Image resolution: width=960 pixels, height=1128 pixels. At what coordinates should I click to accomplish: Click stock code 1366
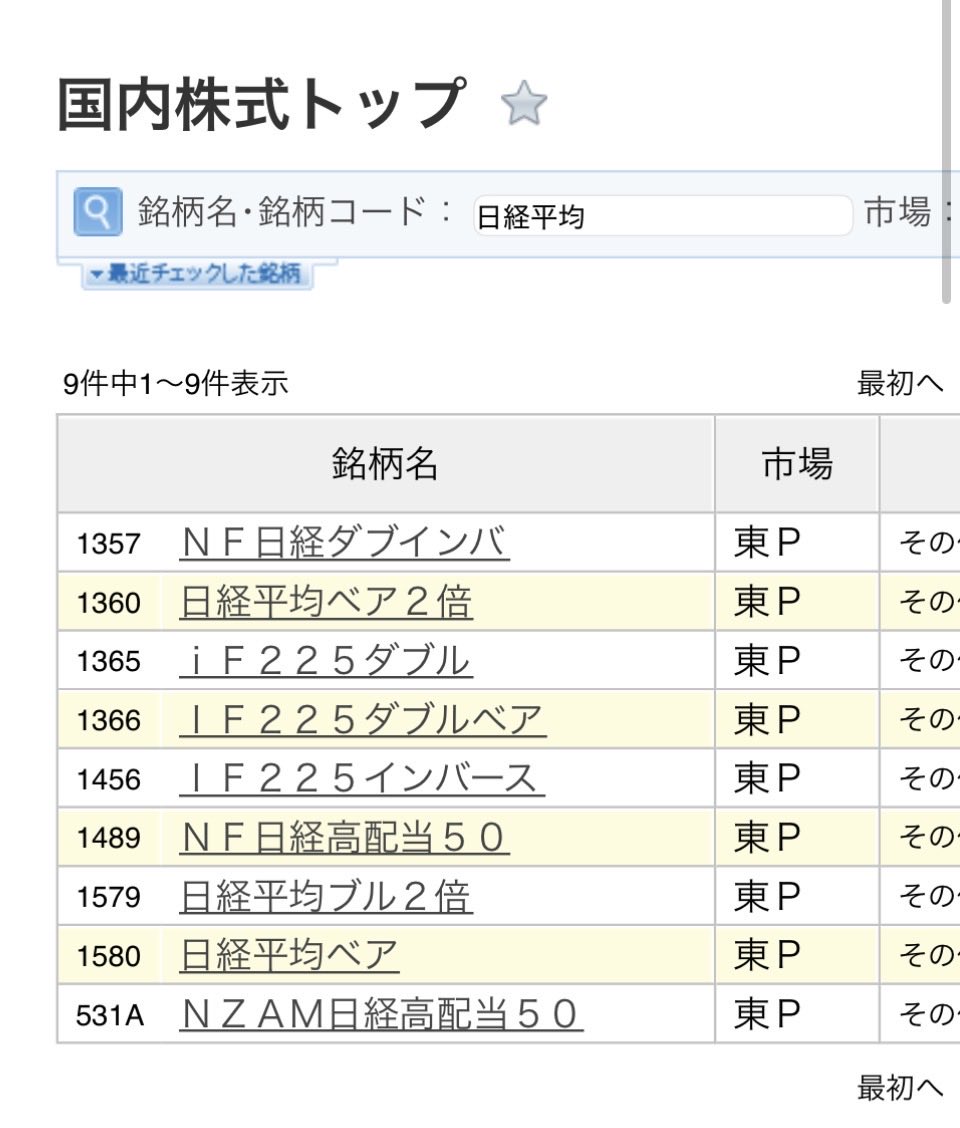pos(109,721)
